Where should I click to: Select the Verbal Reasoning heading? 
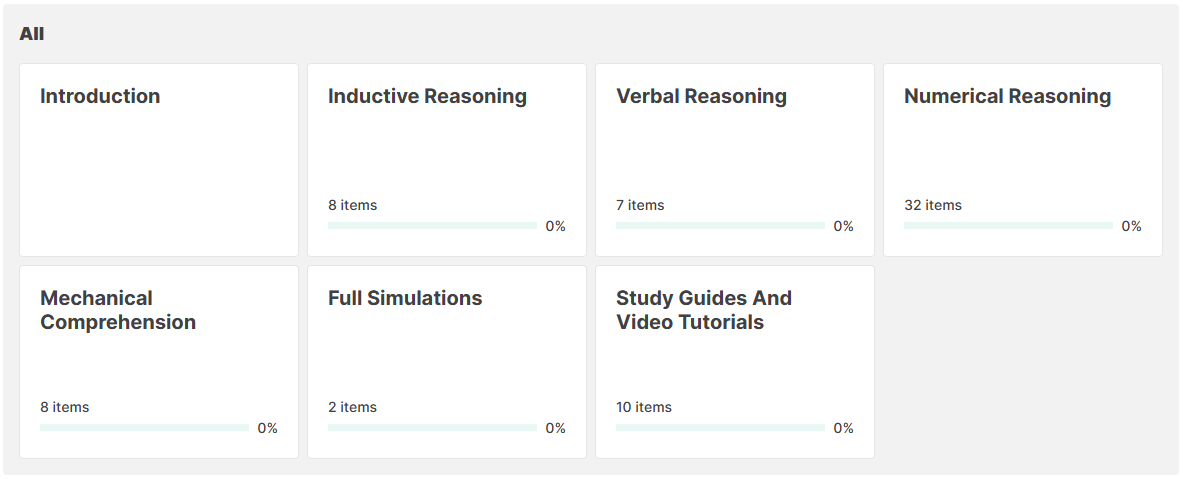click(701, 97)
